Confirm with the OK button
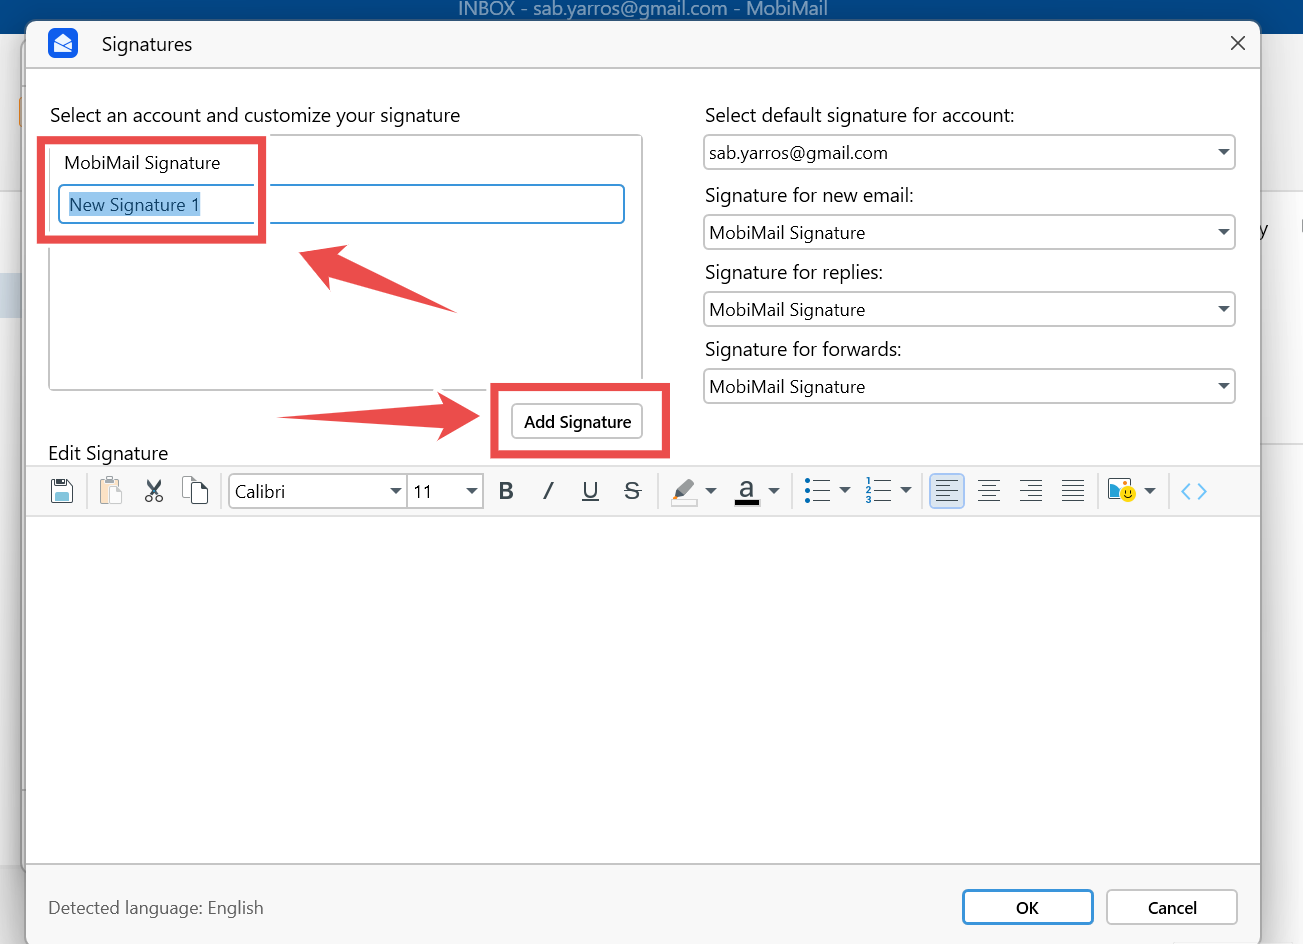The image size is (1303, 944). (1027, 908)
